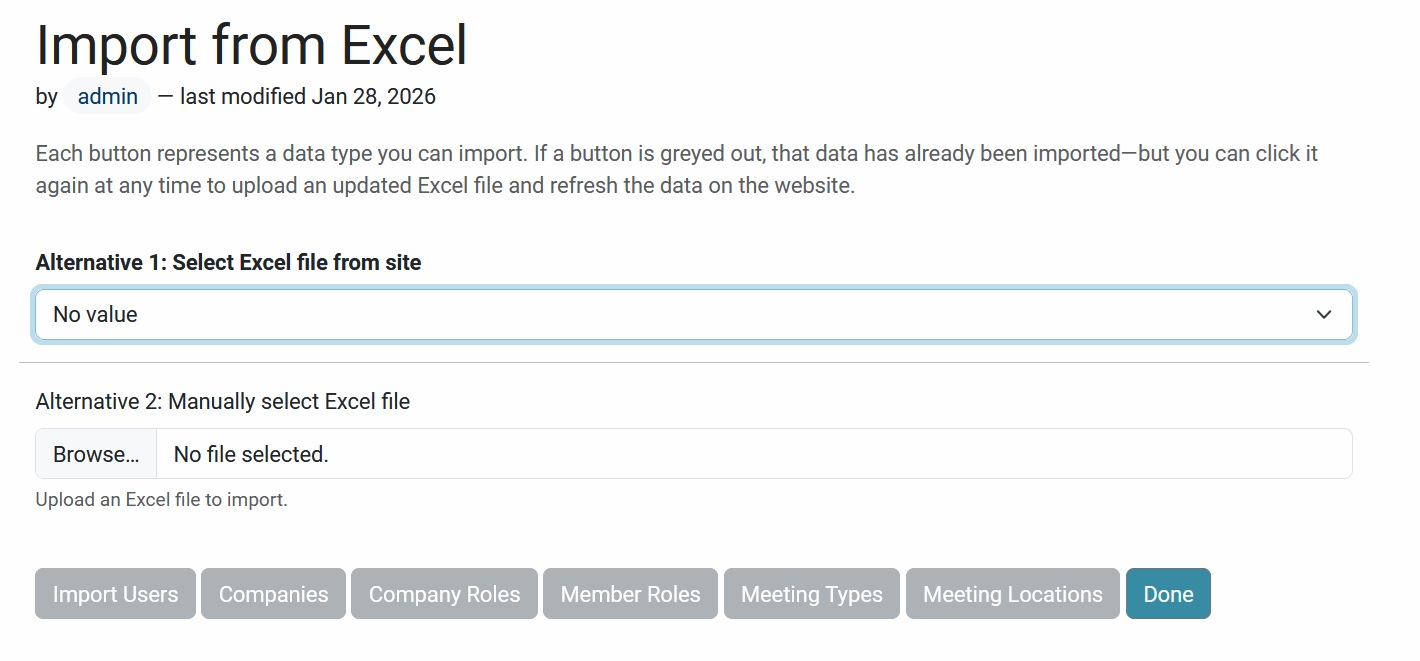Click the 'Import from Excel' page heading
This screenshot has height=661, width=1420.
[251, 44]
